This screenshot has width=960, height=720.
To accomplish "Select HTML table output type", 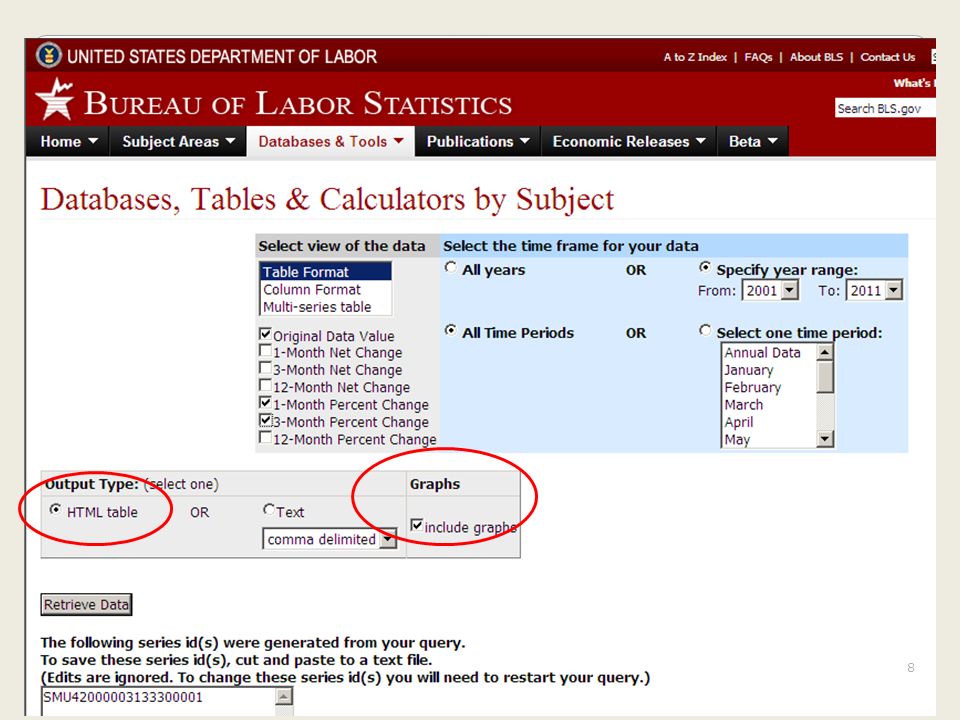I will click(55, 510).
